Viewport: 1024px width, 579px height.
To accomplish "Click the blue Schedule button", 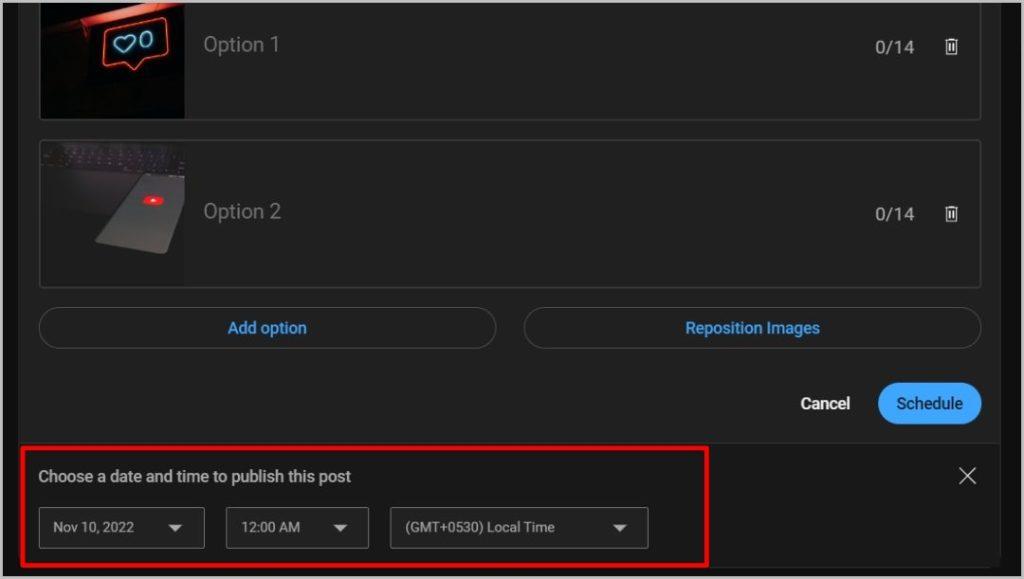I will click(x=929, y=403).
